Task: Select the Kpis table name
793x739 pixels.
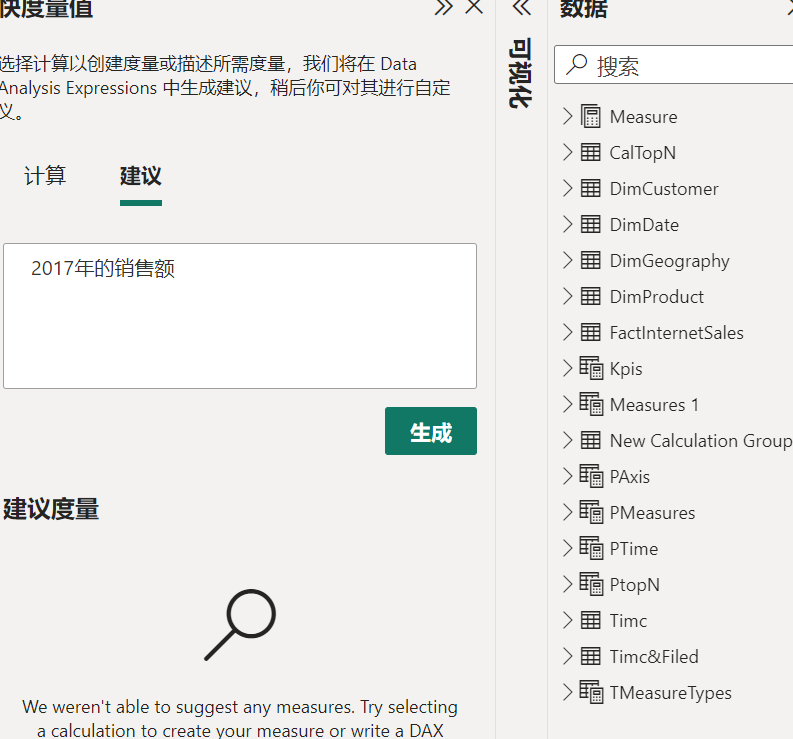Action: (626, 369)
